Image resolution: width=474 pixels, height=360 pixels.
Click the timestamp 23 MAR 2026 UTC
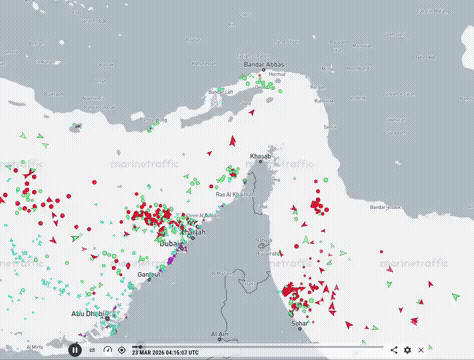pyautogui.click(x=165, y=352)
